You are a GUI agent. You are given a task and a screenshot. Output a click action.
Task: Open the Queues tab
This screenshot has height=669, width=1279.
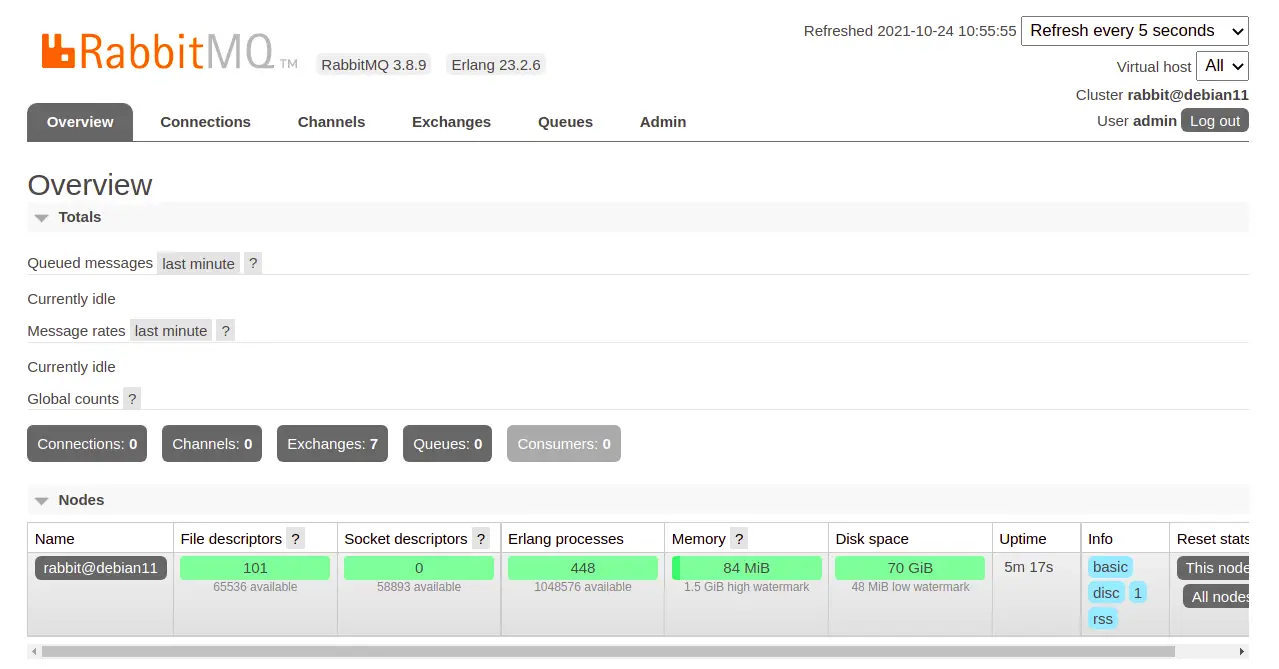pyautogui.click(x=565, y=122)
